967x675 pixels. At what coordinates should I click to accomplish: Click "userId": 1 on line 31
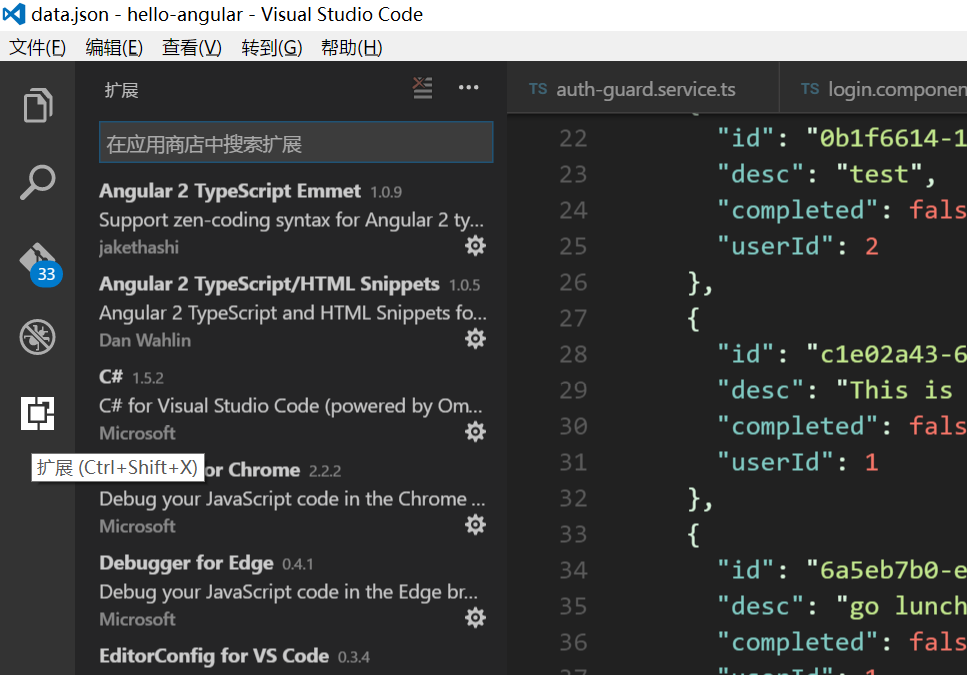[x=797, y=462]
